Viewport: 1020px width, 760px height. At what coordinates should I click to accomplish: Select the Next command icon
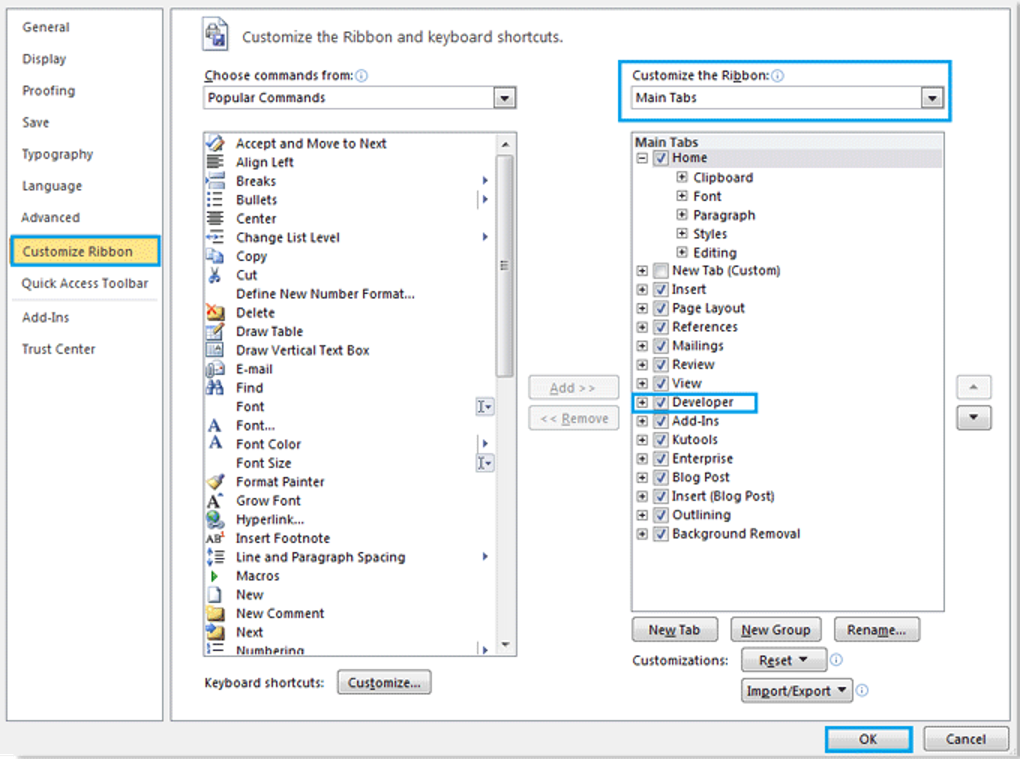coord(215,632)
